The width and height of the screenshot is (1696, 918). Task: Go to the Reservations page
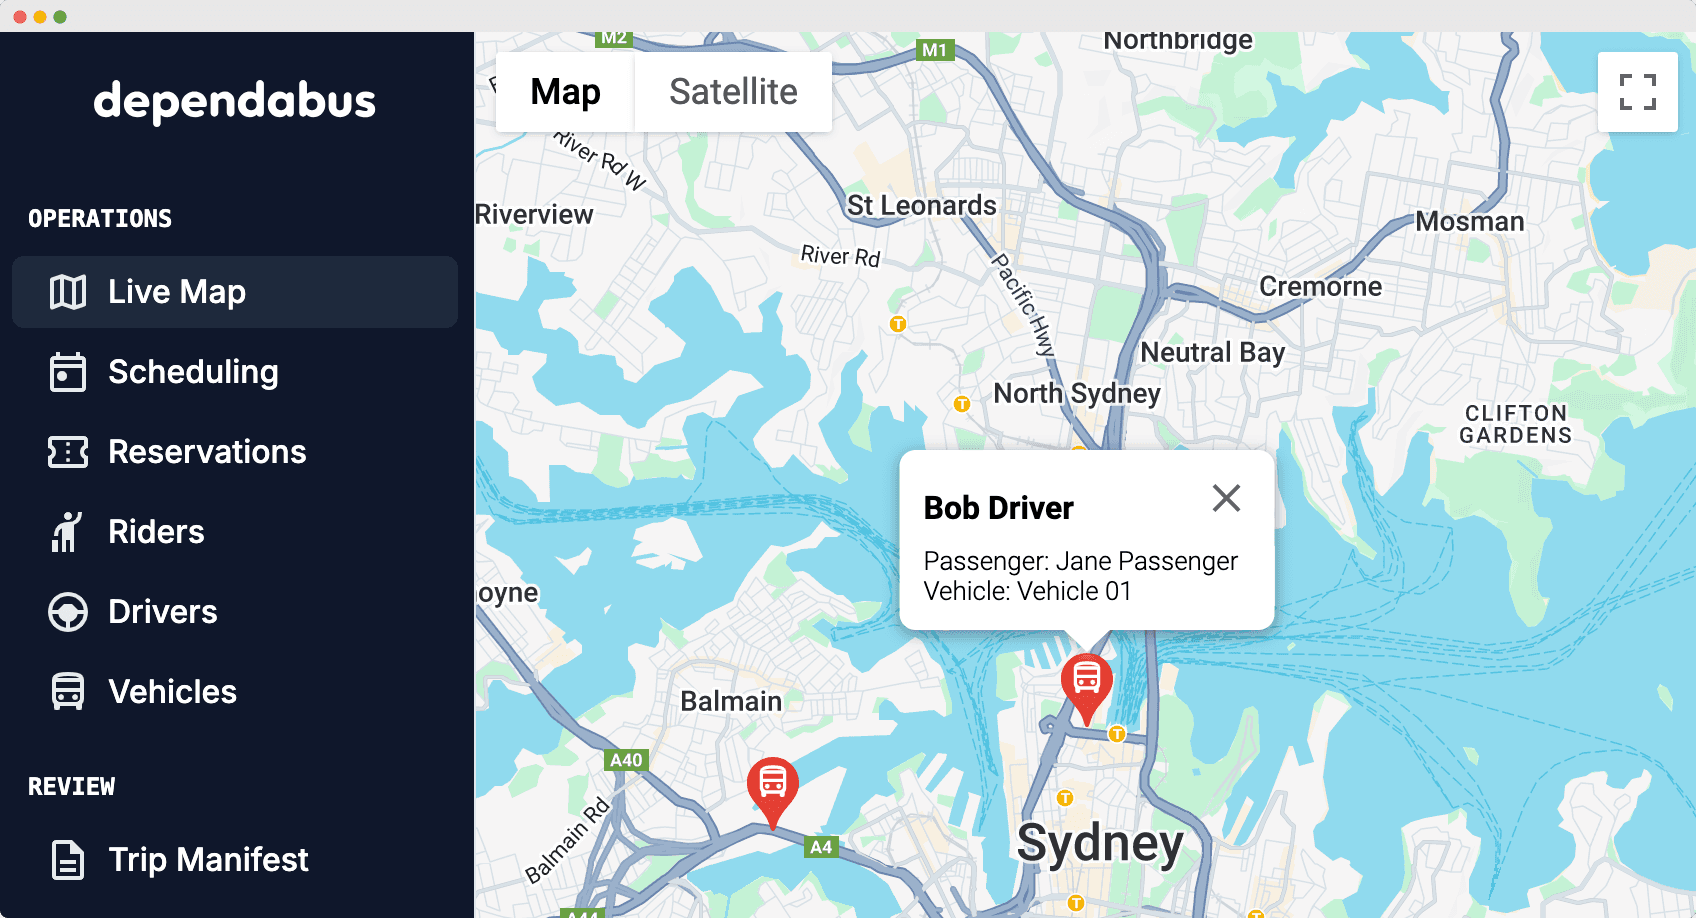point(235,452)
